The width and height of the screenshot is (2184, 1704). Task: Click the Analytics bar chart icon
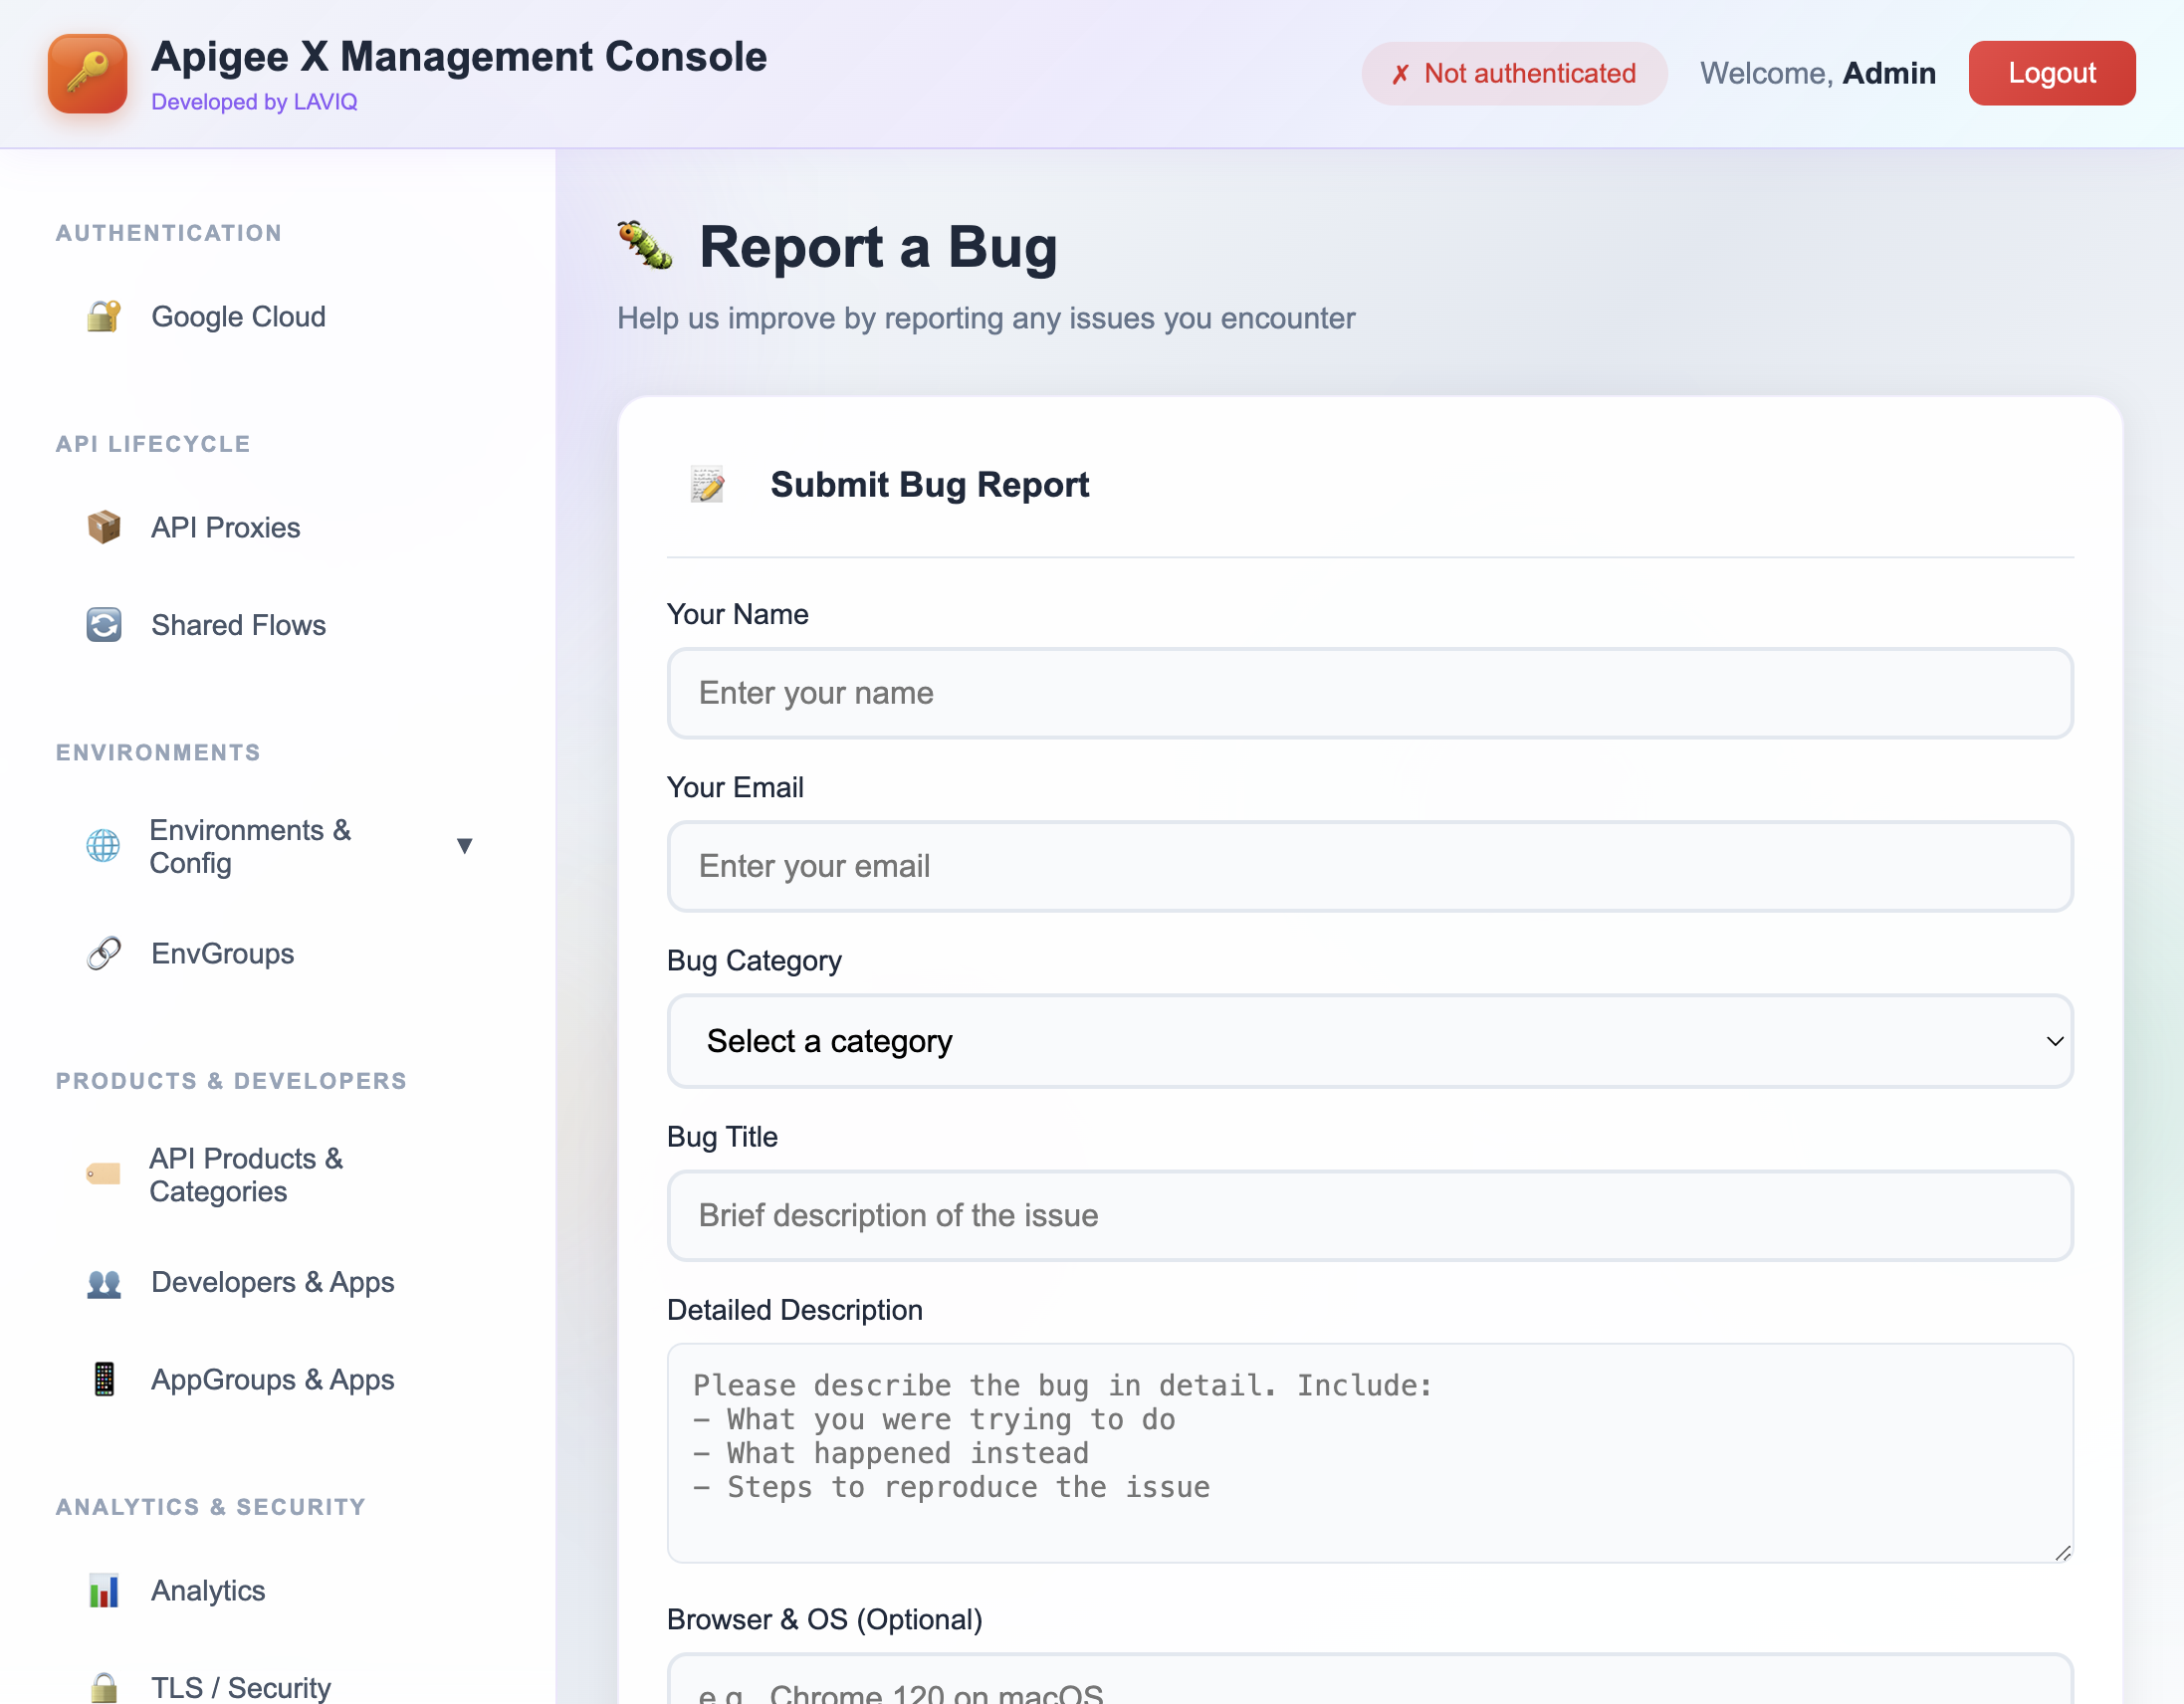[103, 1590]
